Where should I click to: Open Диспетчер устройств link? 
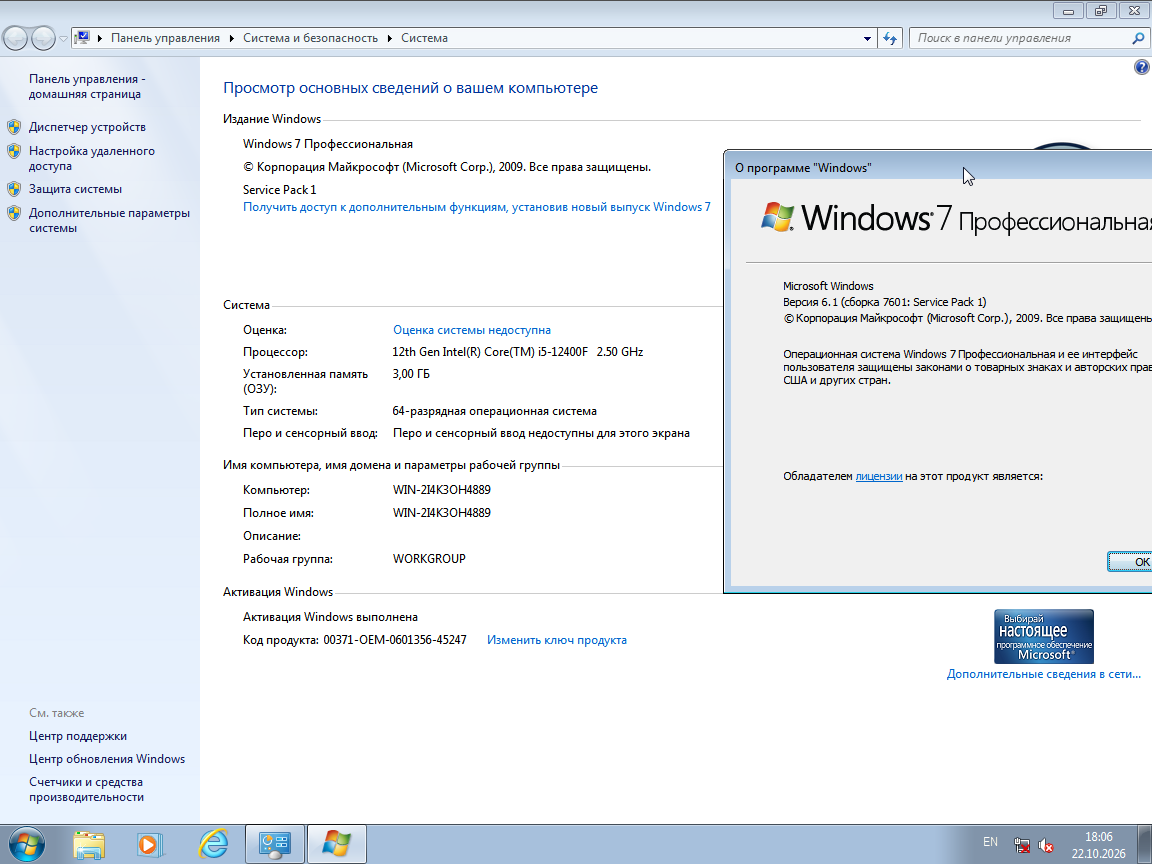point(87,126)
